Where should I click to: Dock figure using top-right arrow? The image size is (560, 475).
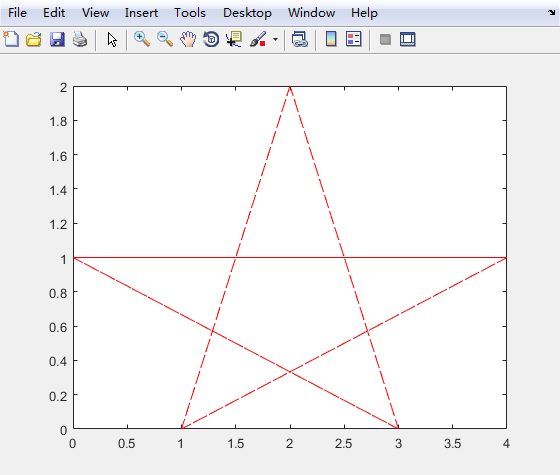(x=552, y=13)
